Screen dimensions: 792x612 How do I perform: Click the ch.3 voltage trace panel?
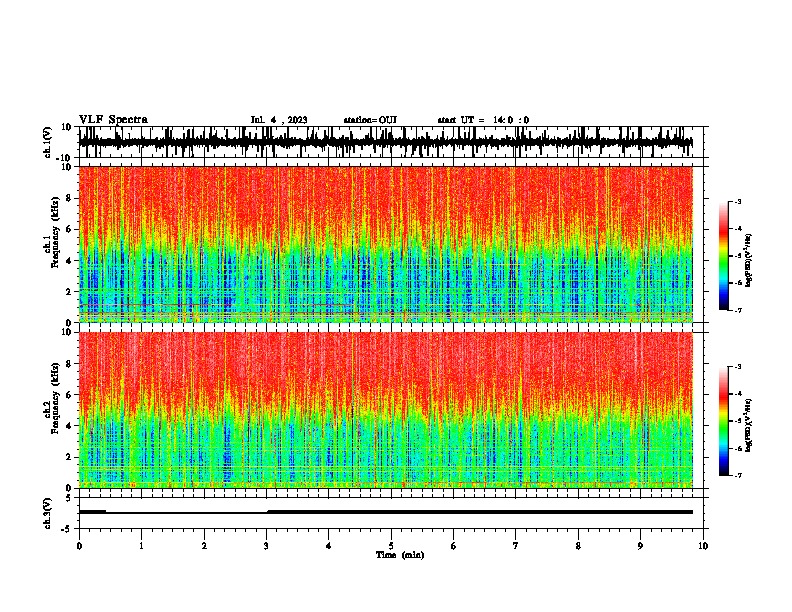(393, 513)
